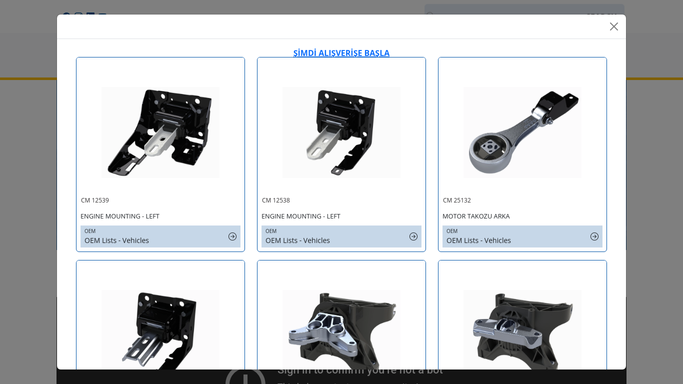This screenshot has width=683, height=384.
Task: Open CM 12538 engine mounting product image
Action: coord(341,132)
